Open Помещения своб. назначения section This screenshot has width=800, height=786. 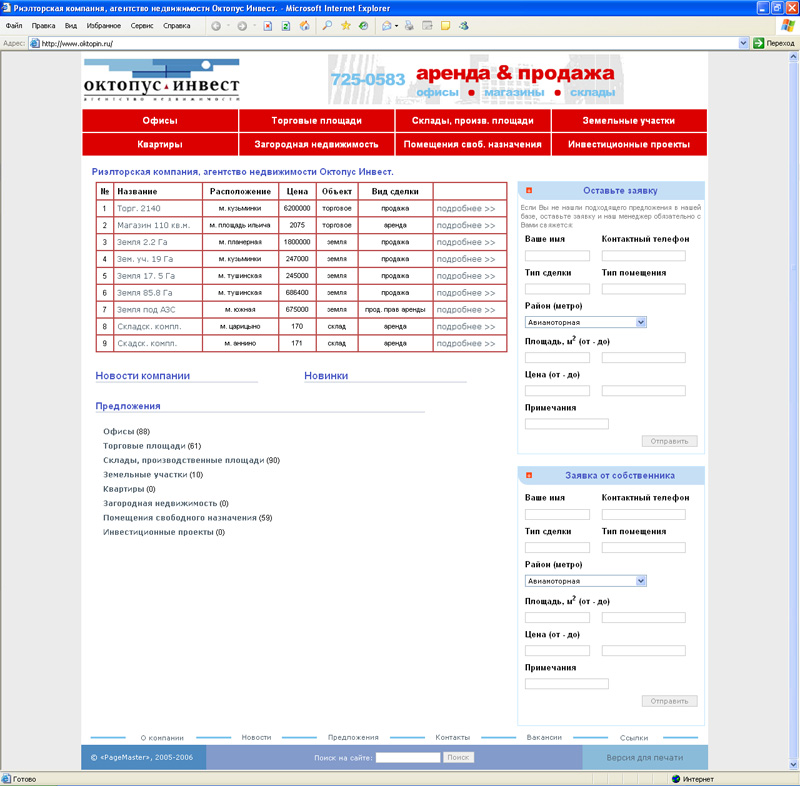pyautogui.click(x=472, y=144)
